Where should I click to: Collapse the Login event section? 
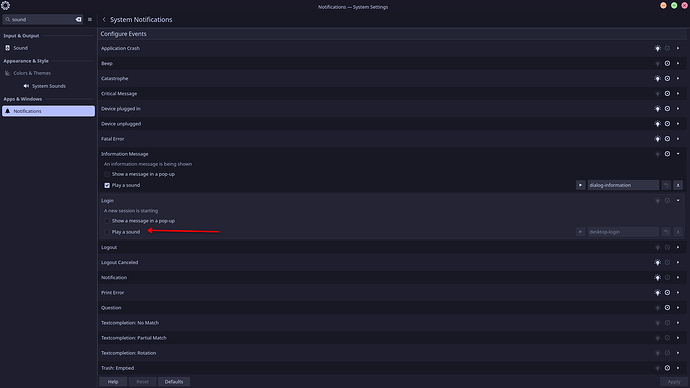click(x=678, y=201)
